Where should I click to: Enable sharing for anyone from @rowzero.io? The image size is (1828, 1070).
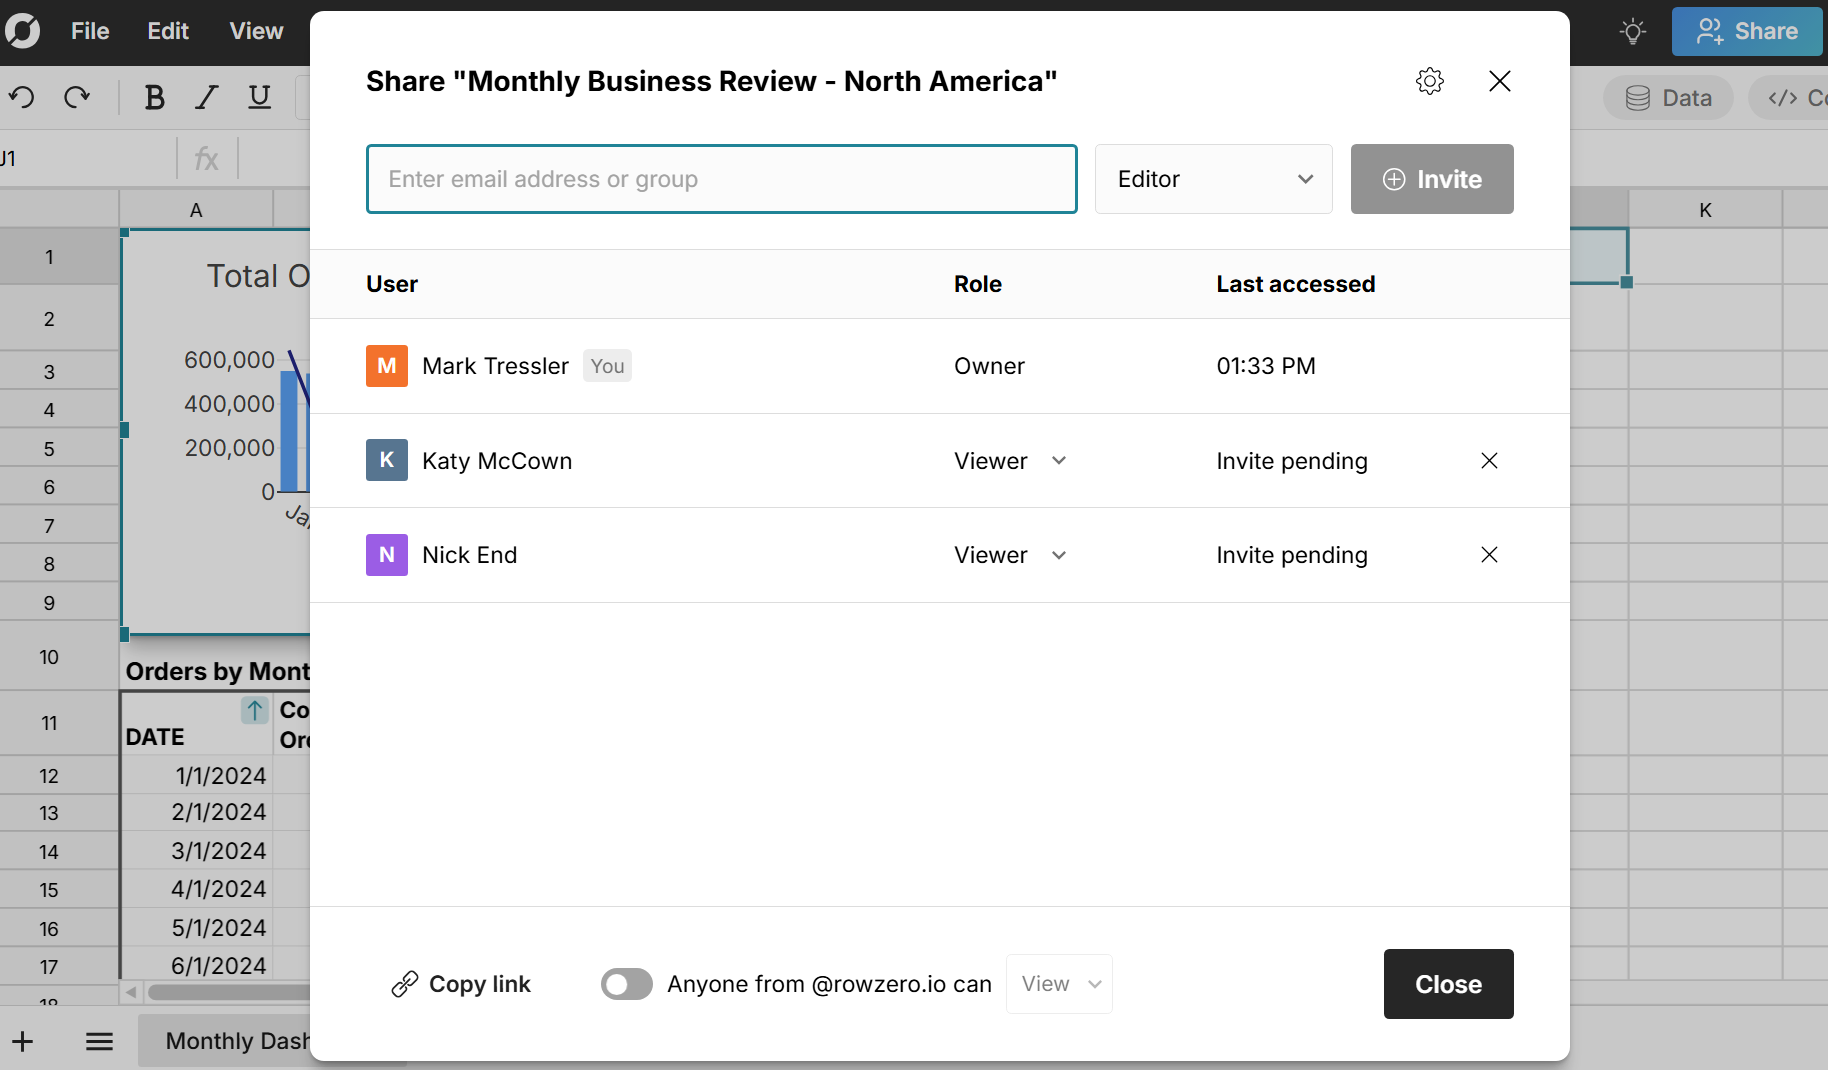coord(626,984)
